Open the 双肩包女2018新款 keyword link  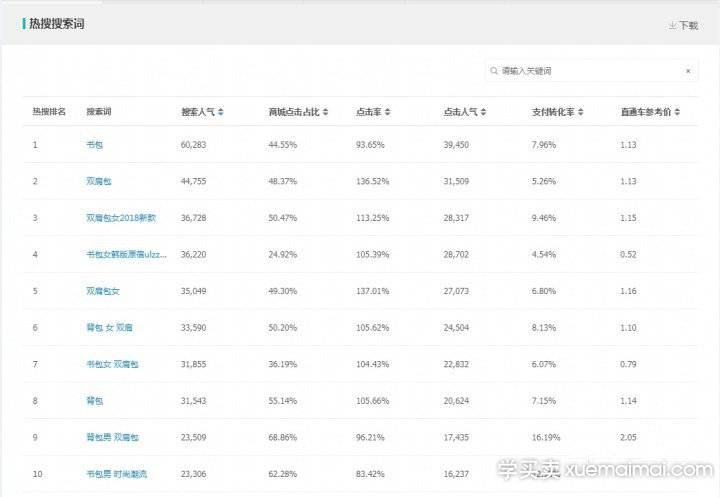click(121, 218)
